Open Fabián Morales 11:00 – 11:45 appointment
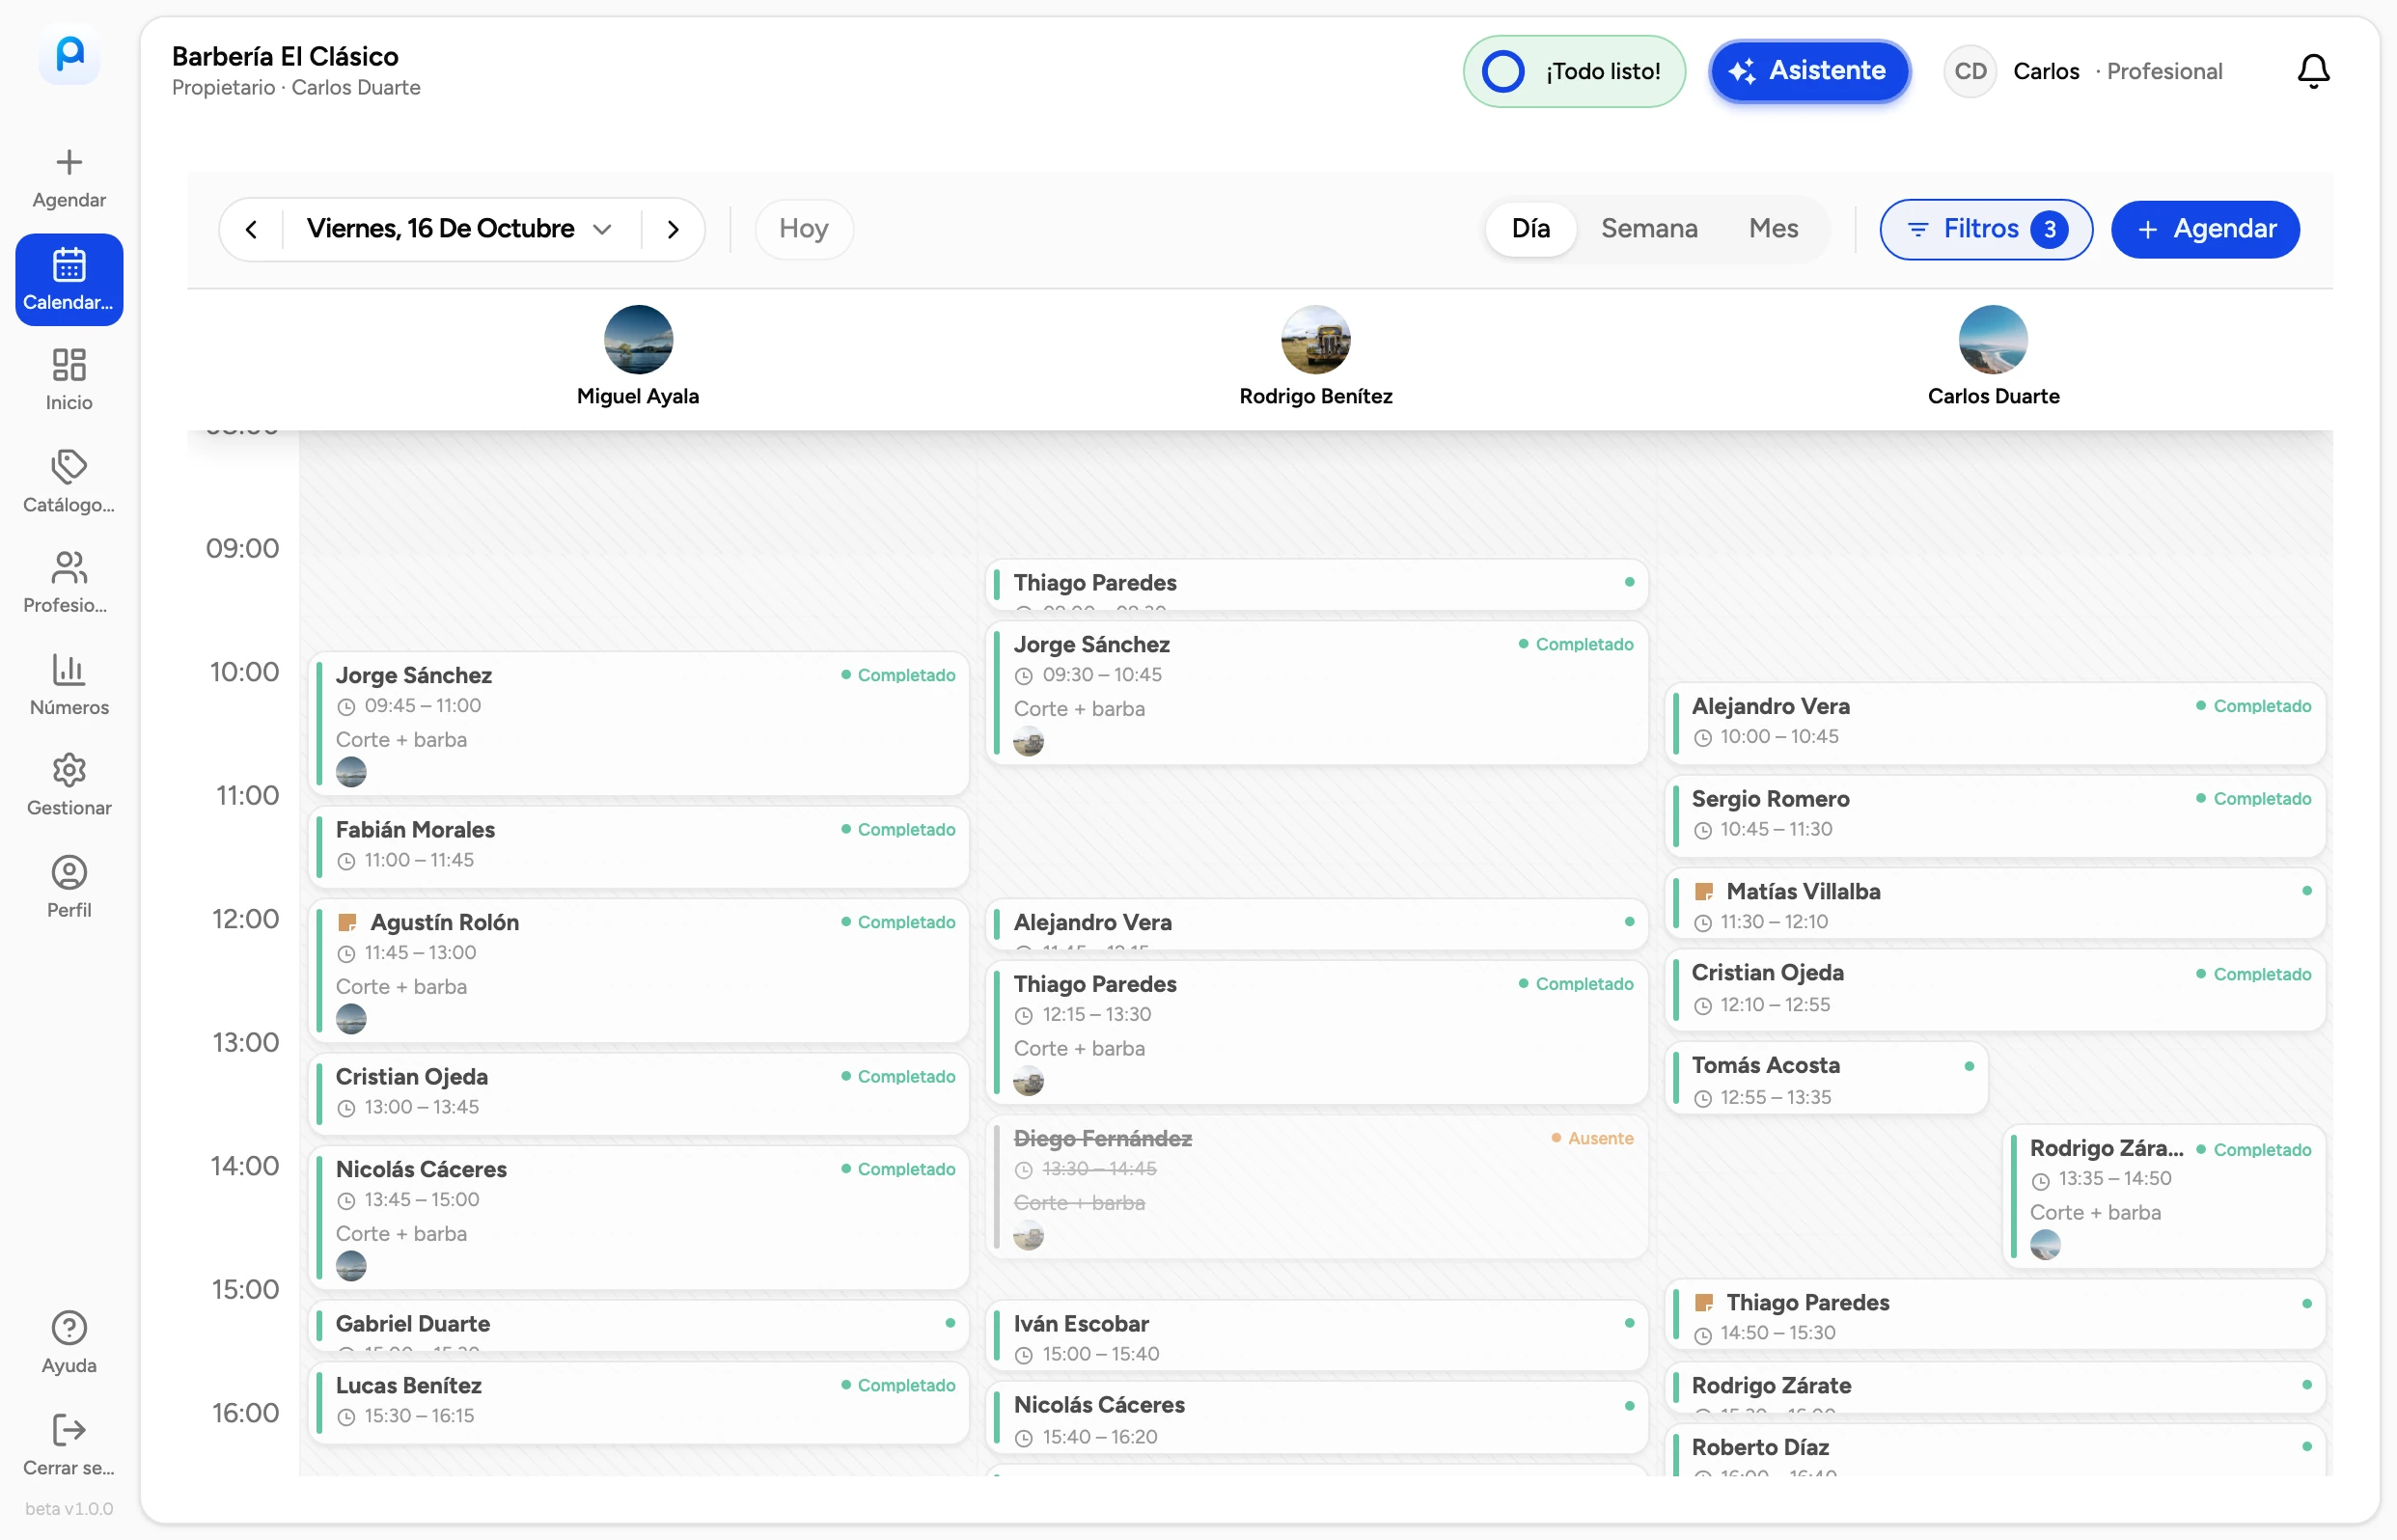This screenshot has width=2397, height=1540. point(639,846)
